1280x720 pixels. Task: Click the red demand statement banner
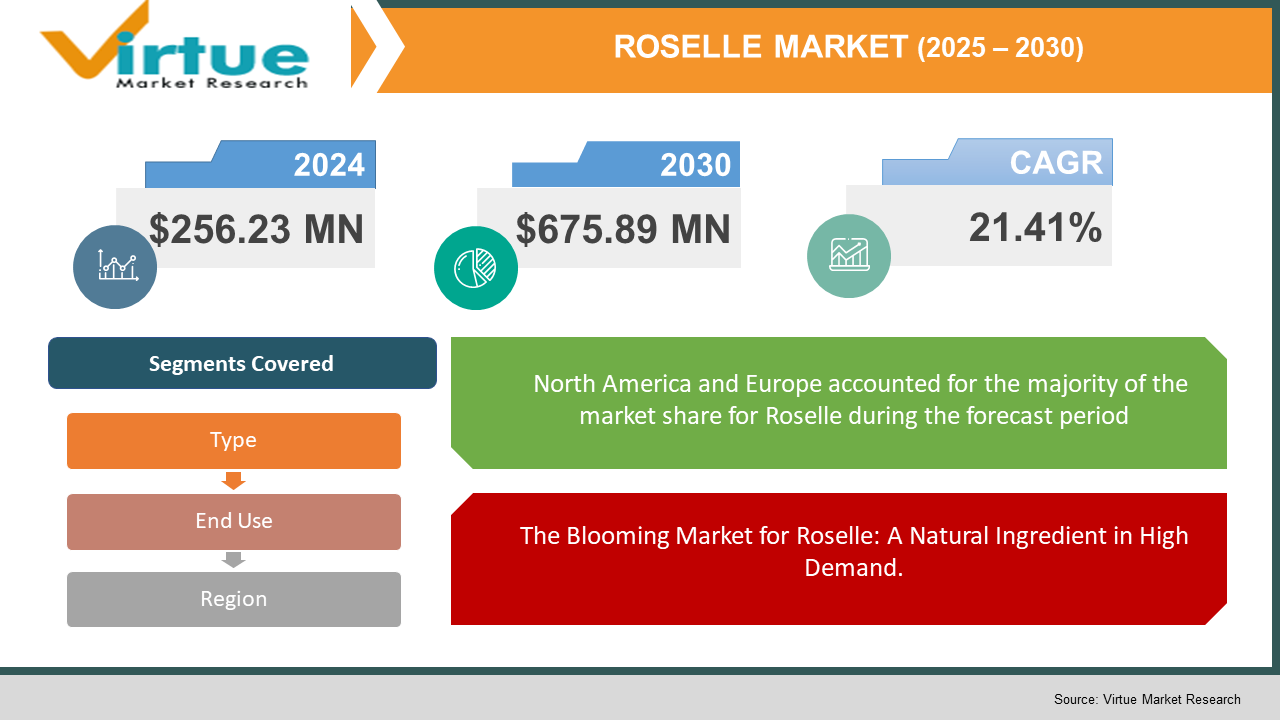coord(840,558)
